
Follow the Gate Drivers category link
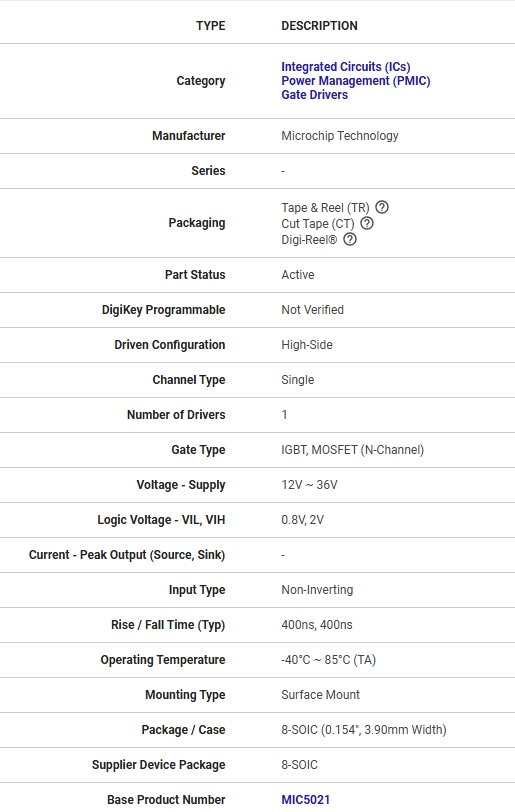click(314, 95)
